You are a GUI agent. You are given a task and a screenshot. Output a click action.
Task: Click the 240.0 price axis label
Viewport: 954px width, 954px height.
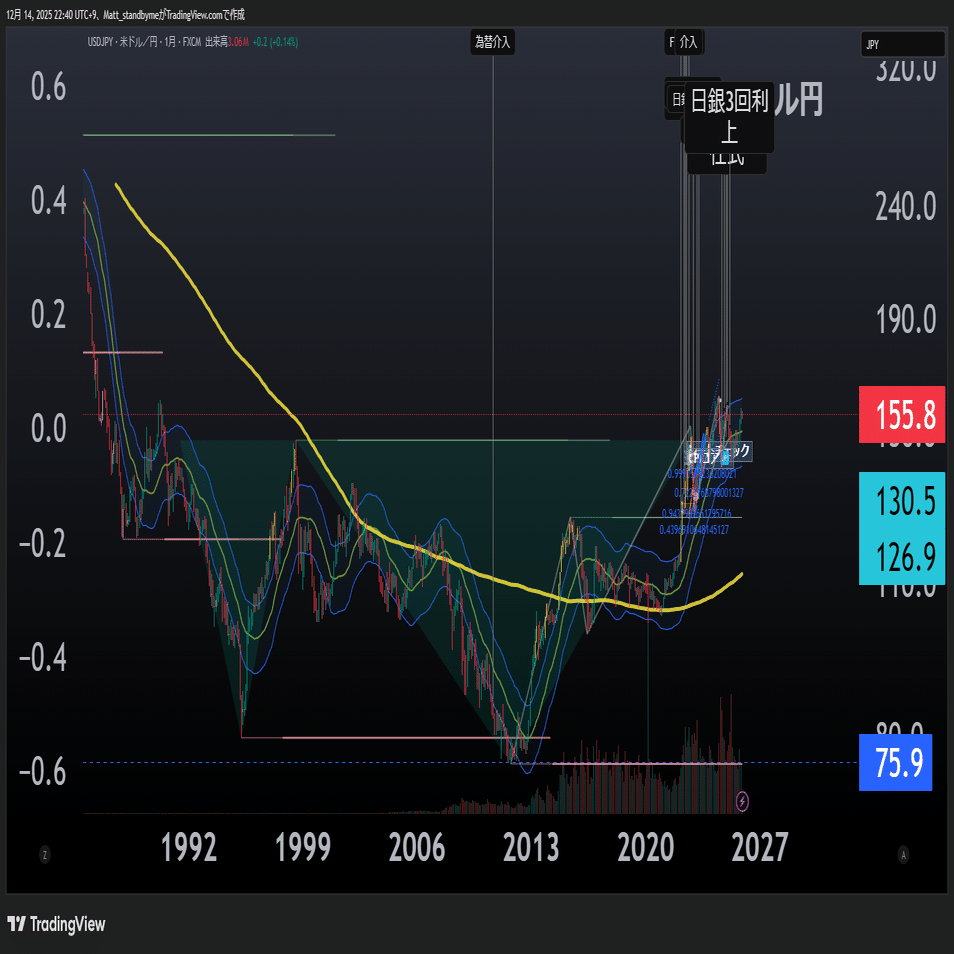[x=905, y=207]
